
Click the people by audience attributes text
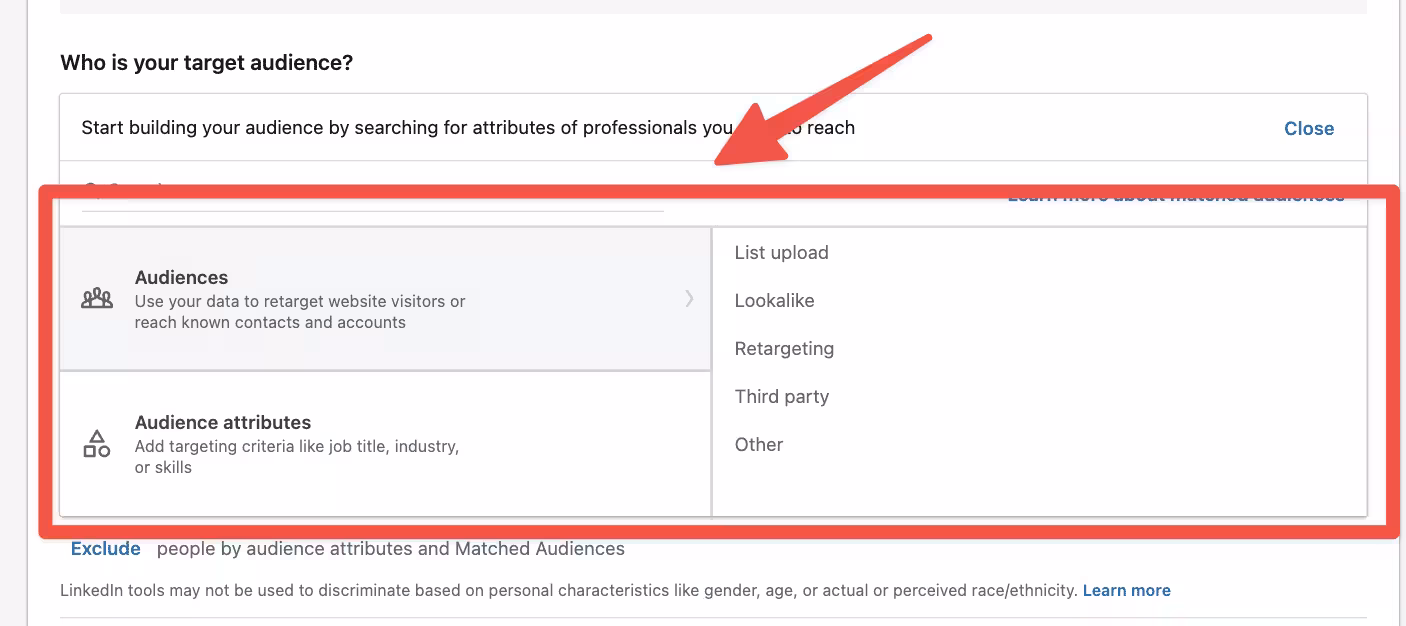[x=390, y=549]
